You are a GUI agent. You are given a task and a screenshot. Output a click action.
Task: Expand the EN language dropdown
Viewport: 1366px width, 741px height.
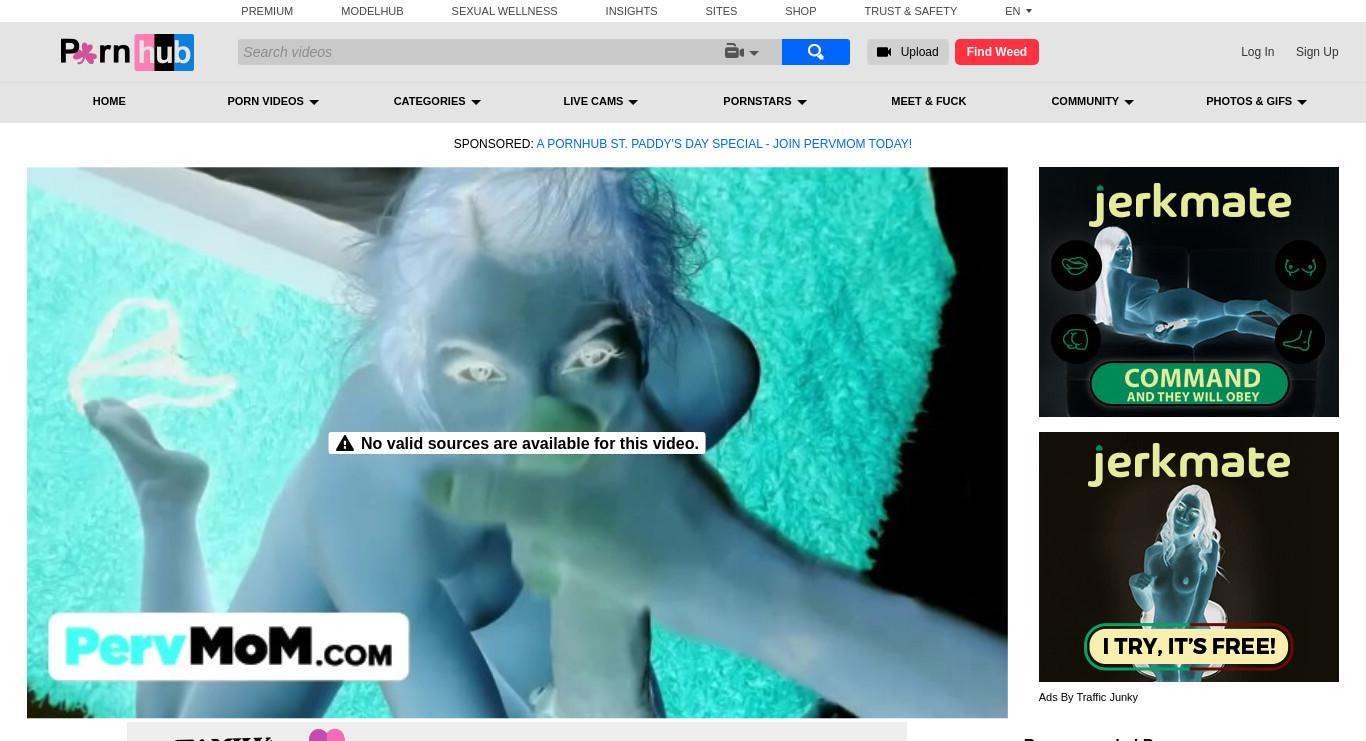click(1018, 11)
